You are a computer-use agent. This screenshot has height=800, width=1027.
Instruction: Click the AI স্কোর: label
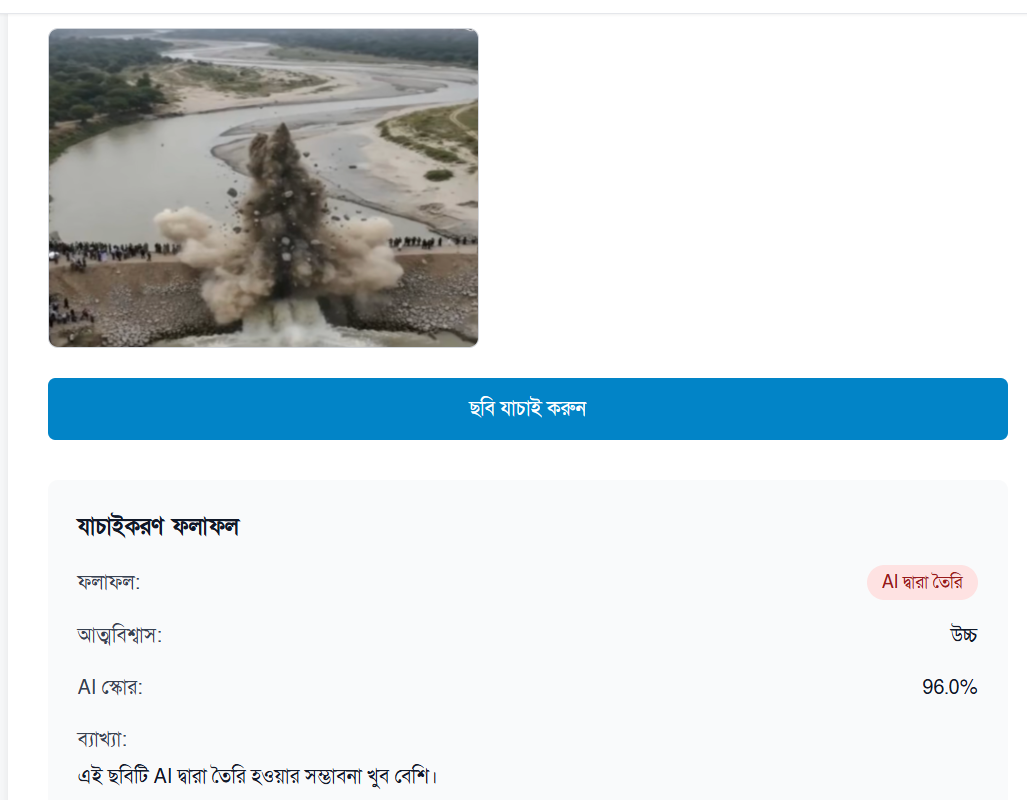point(110,687)
